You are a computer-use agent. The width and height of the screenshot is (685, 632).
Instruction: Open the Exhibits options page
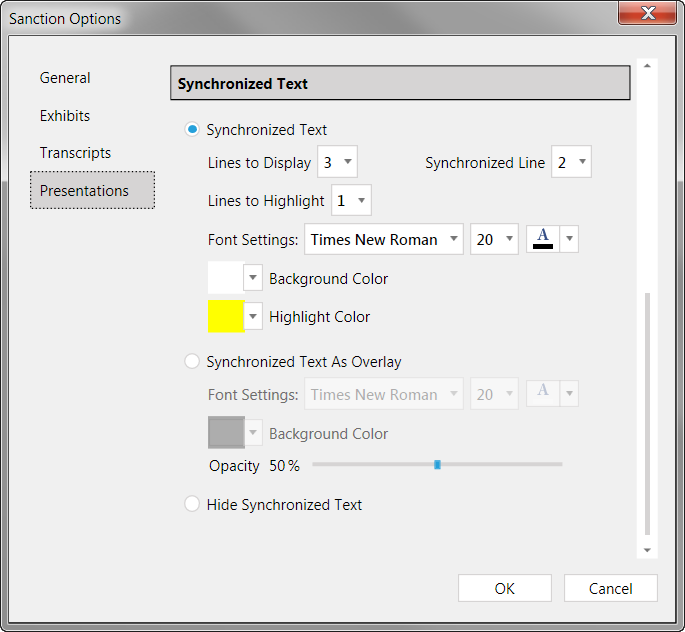65,116
